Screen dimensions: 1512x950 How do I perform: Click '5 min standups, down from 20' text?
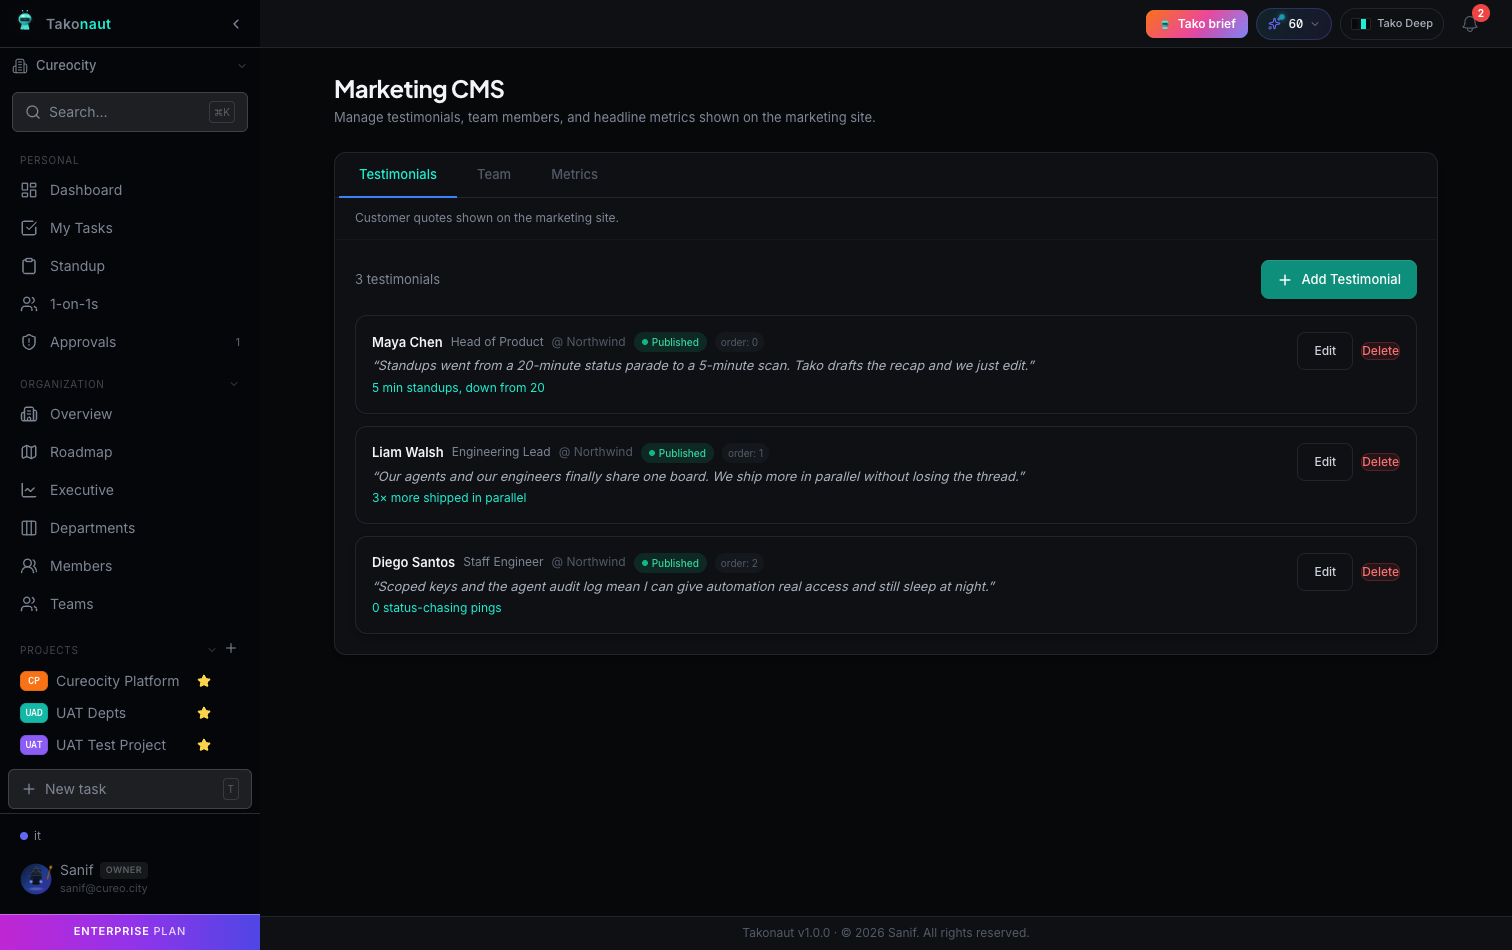(x=458, y=388)
